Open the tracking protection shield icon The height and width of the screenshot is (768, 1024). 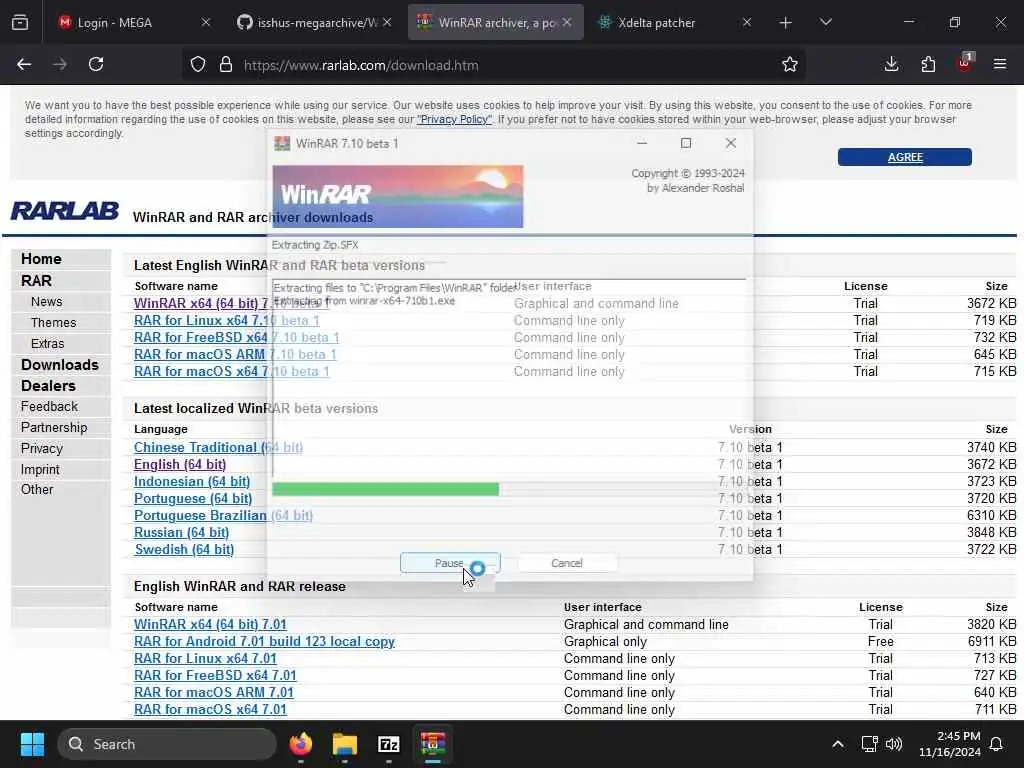point(198,65)
